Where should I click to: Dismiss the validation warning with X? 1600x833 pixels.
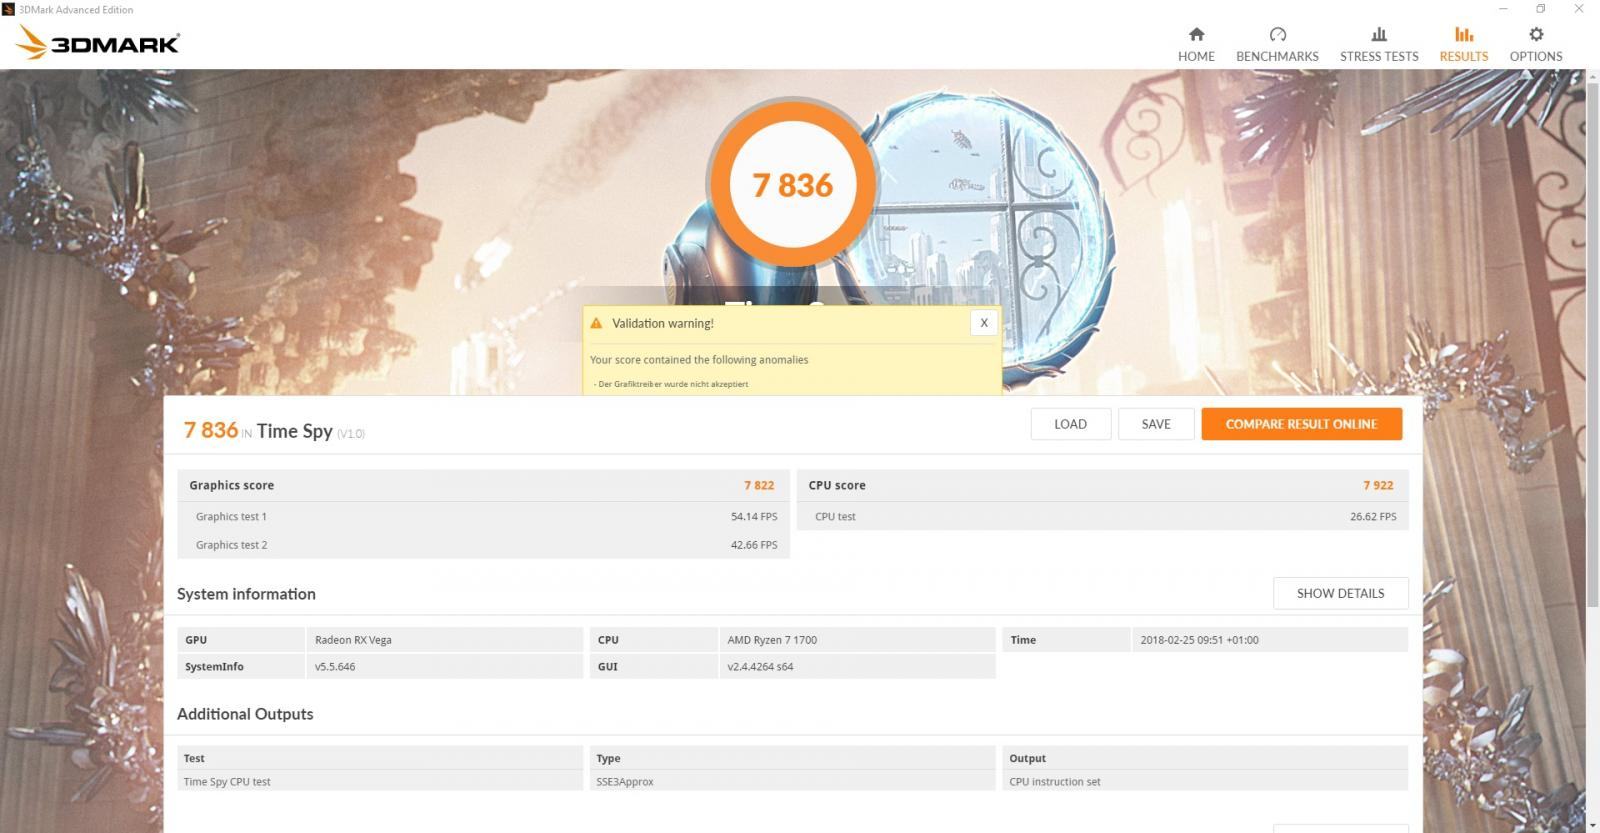coord(984,323)
